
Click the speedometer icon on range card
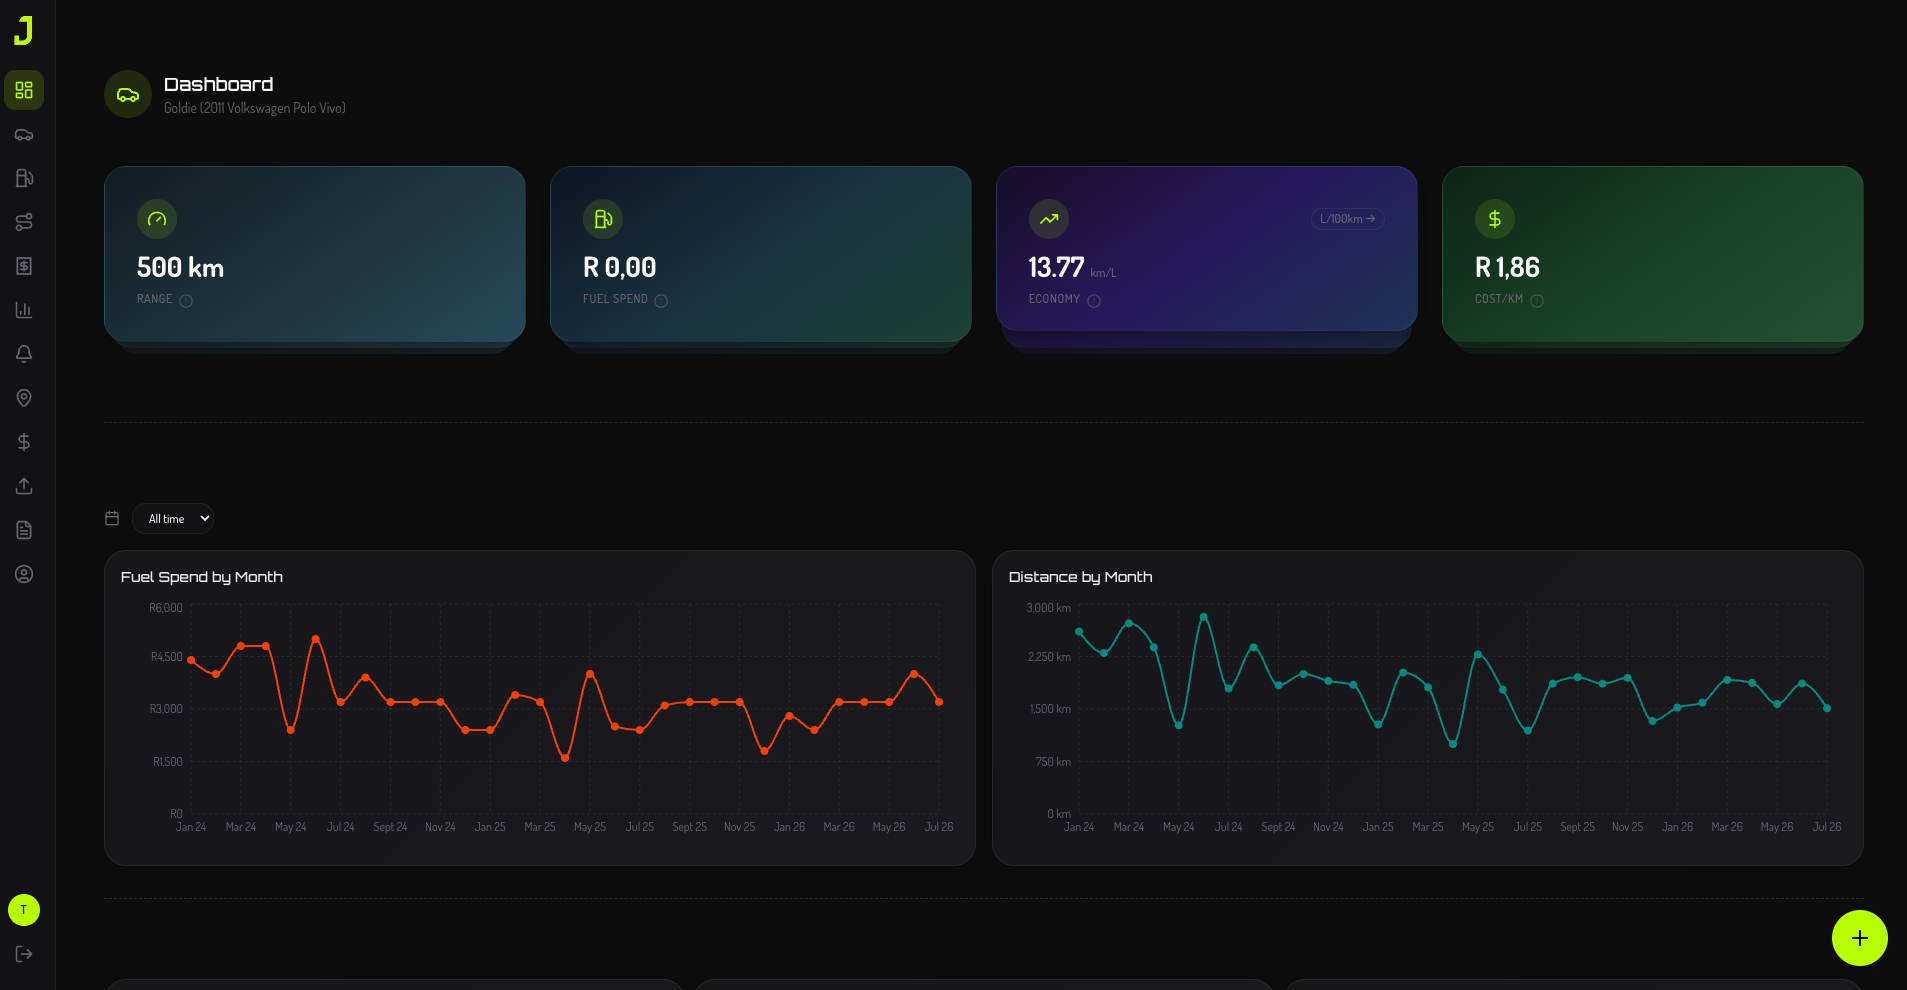pos(157,219)
